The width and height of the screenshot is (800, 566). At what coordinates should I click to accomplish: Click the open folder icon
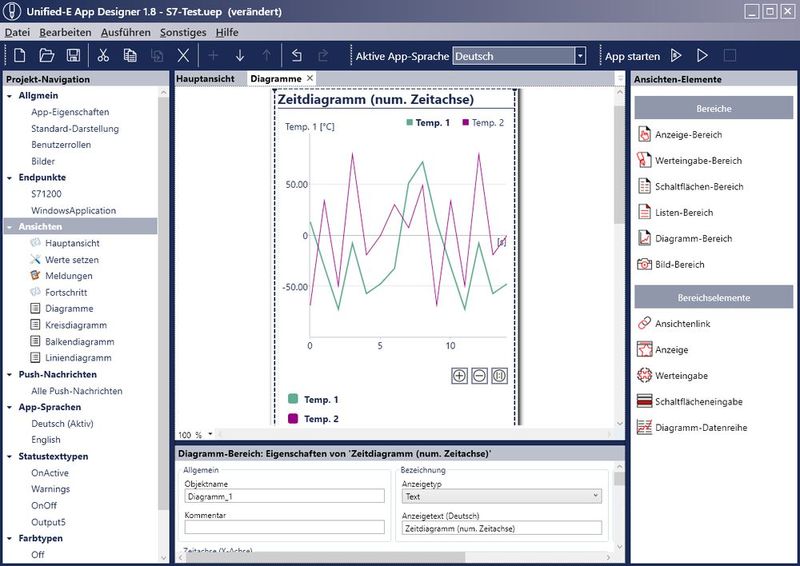(x=46, y=56)
